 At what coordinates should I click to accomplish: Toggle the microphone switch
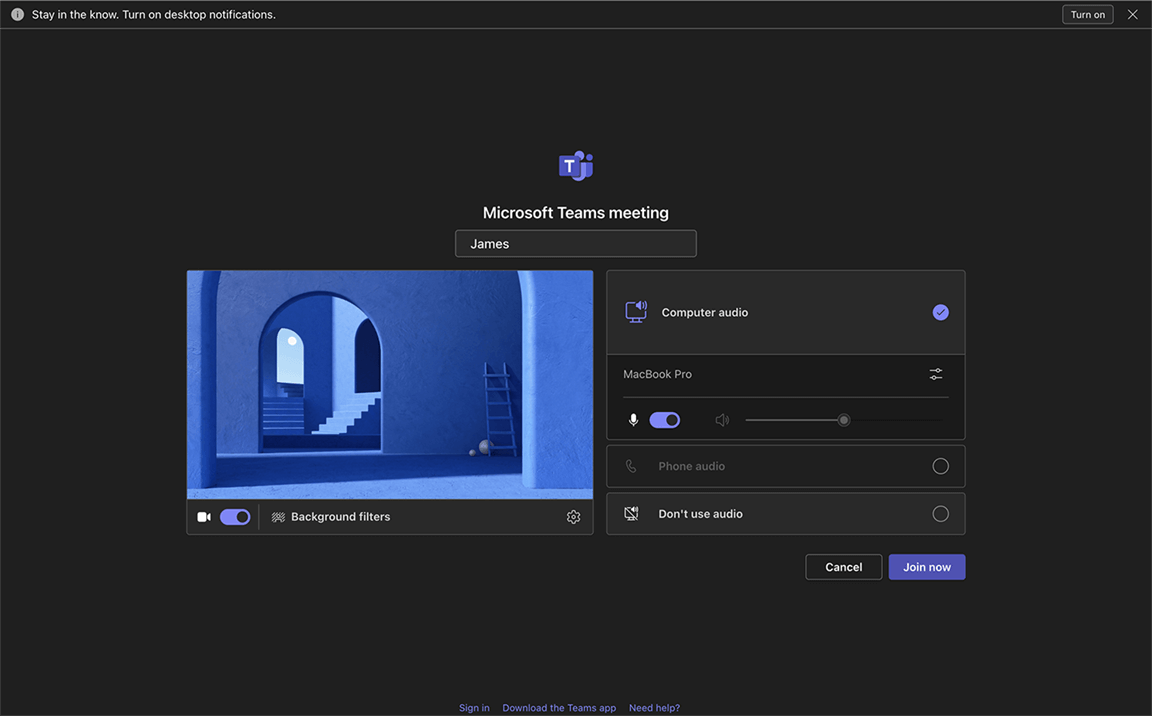point(665,420)
